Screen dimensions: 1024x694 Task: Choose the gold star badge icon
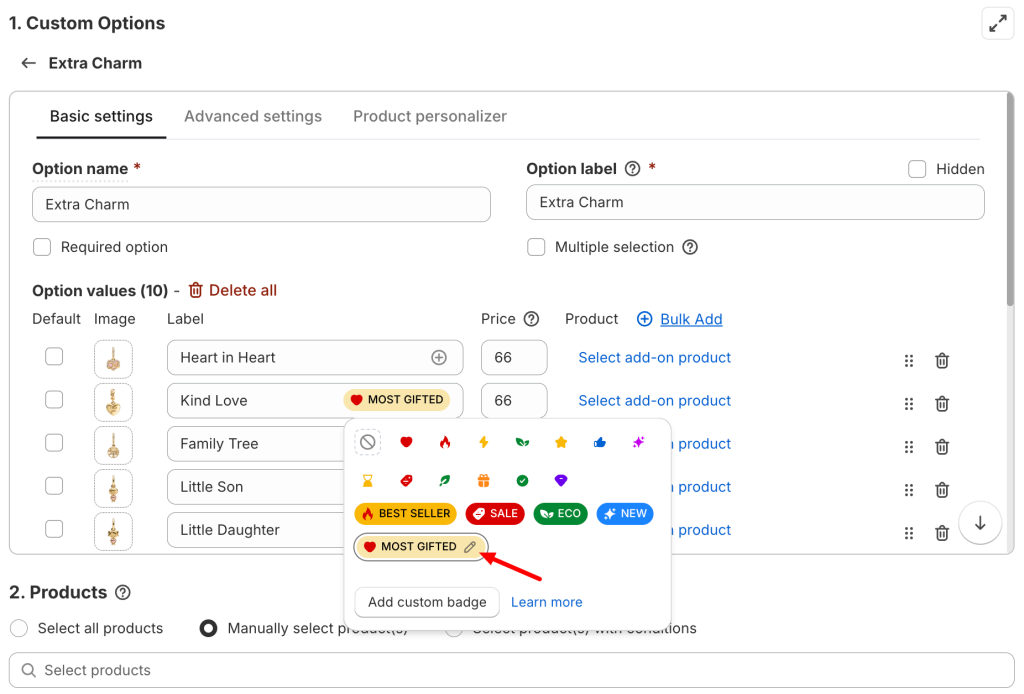point(561,442)
